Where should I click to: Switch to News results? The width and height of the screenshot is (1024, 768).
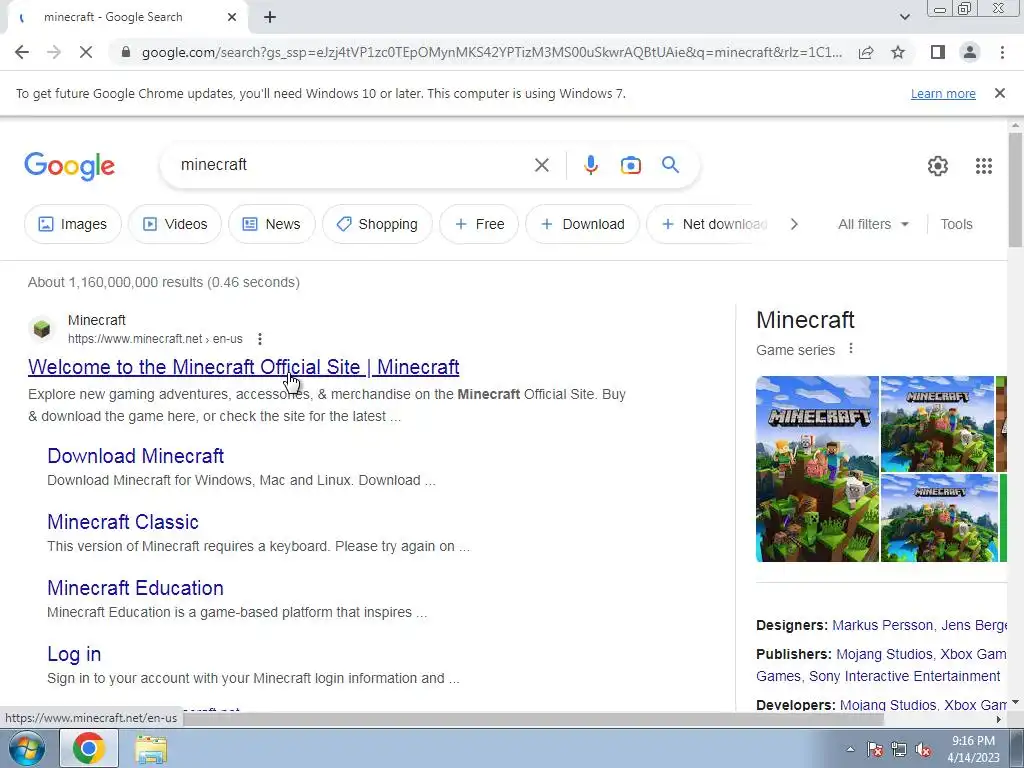coord(271,224)
